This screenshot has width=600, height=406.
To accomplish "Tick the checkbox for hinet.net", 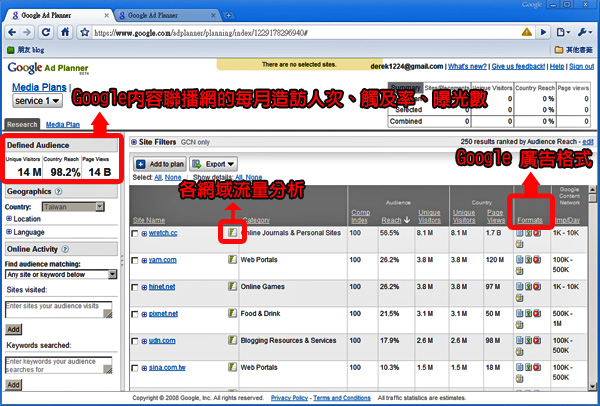I will click(135, 287).
